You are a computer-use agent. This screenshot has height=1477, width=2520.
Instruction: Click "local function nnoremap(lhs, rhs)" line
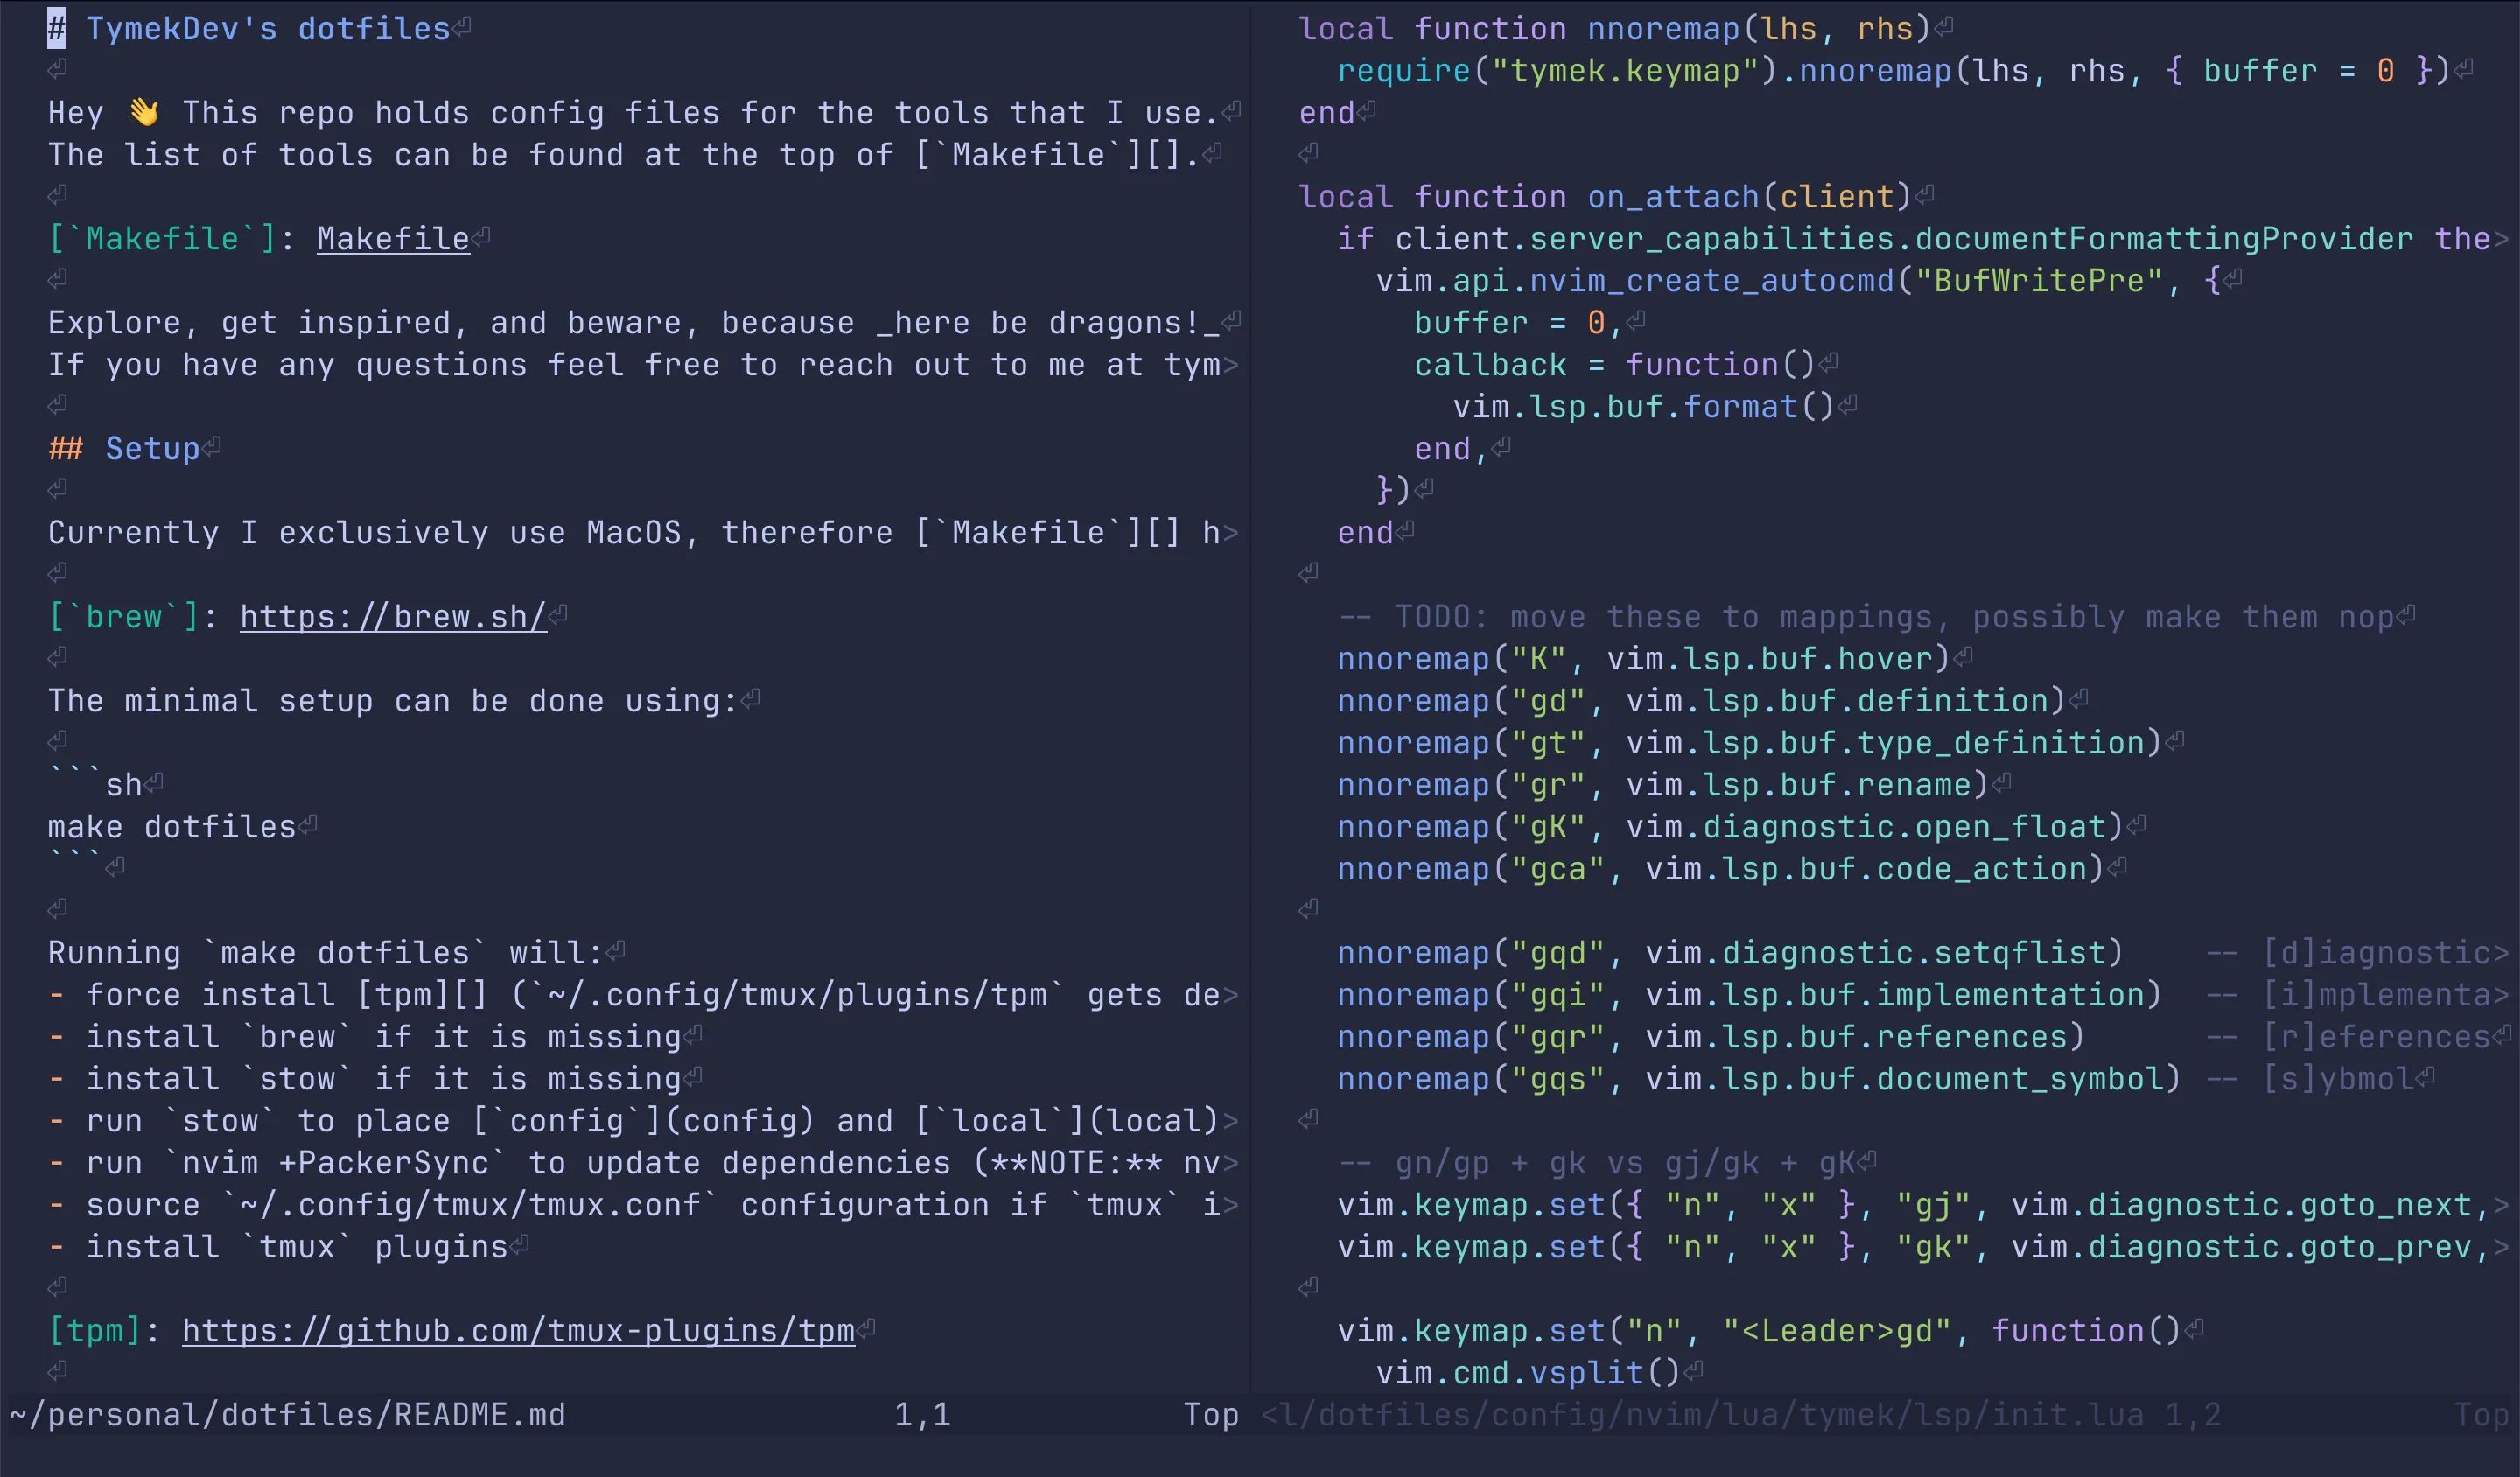tap(1615, 29)
